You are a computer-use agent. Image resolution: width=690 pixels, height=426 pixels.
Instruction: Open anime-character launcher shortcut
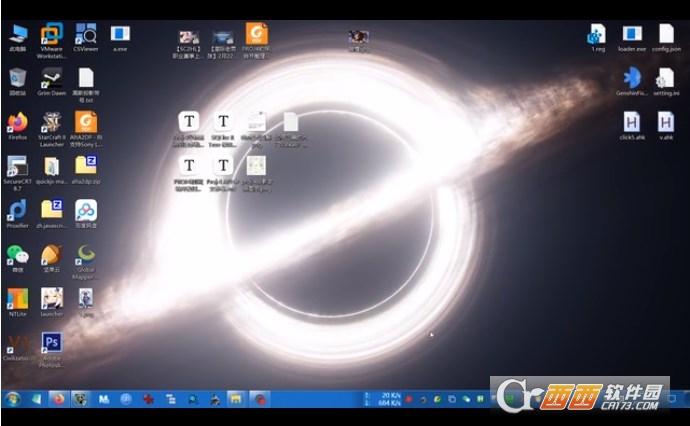(x=51, y=302)
